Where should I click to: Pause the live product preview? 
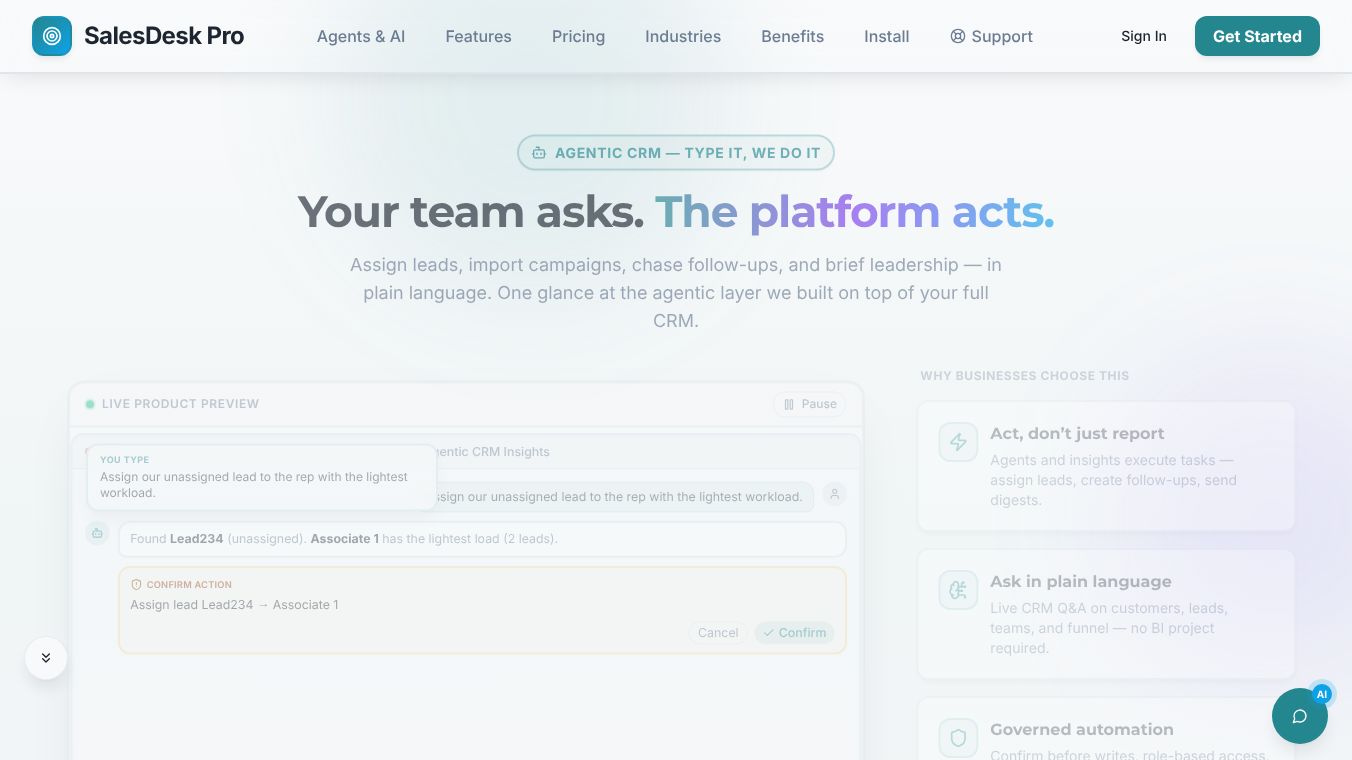tap(809, 404)
